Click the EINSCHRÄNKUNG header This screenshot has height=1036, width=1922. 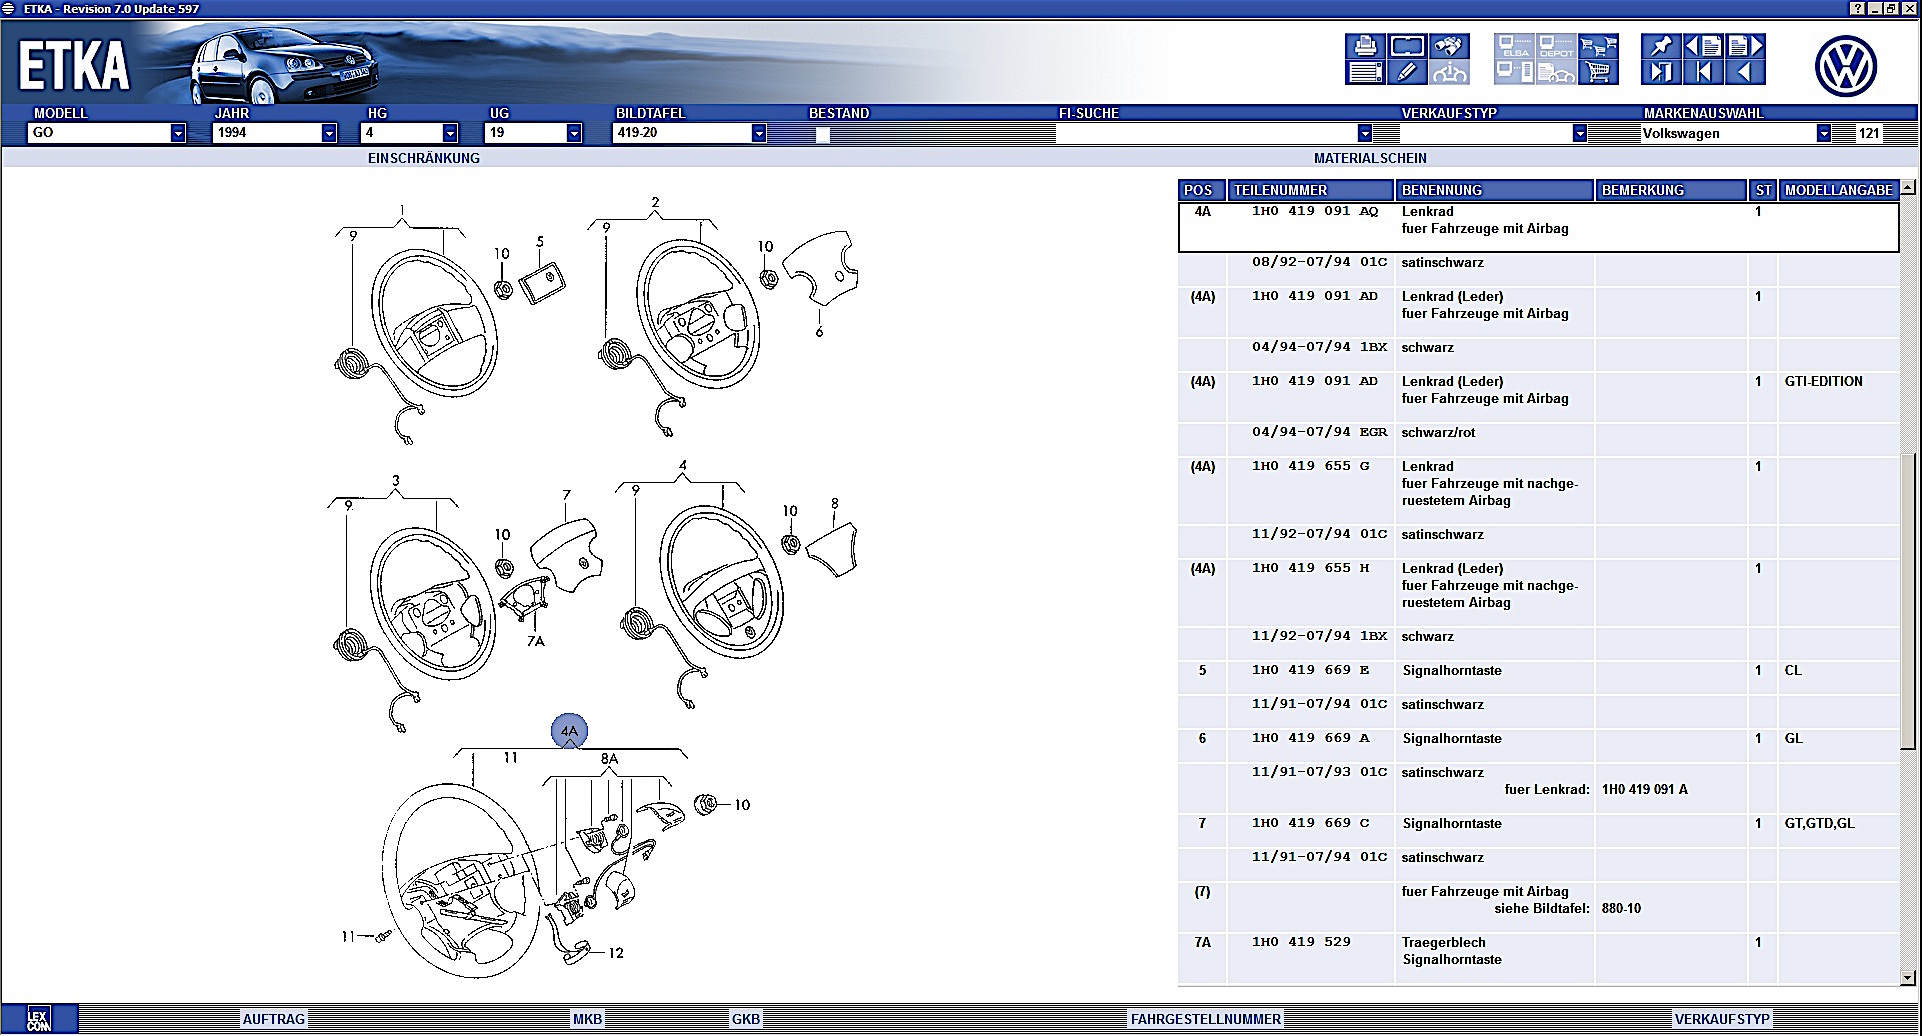(424, 158)
